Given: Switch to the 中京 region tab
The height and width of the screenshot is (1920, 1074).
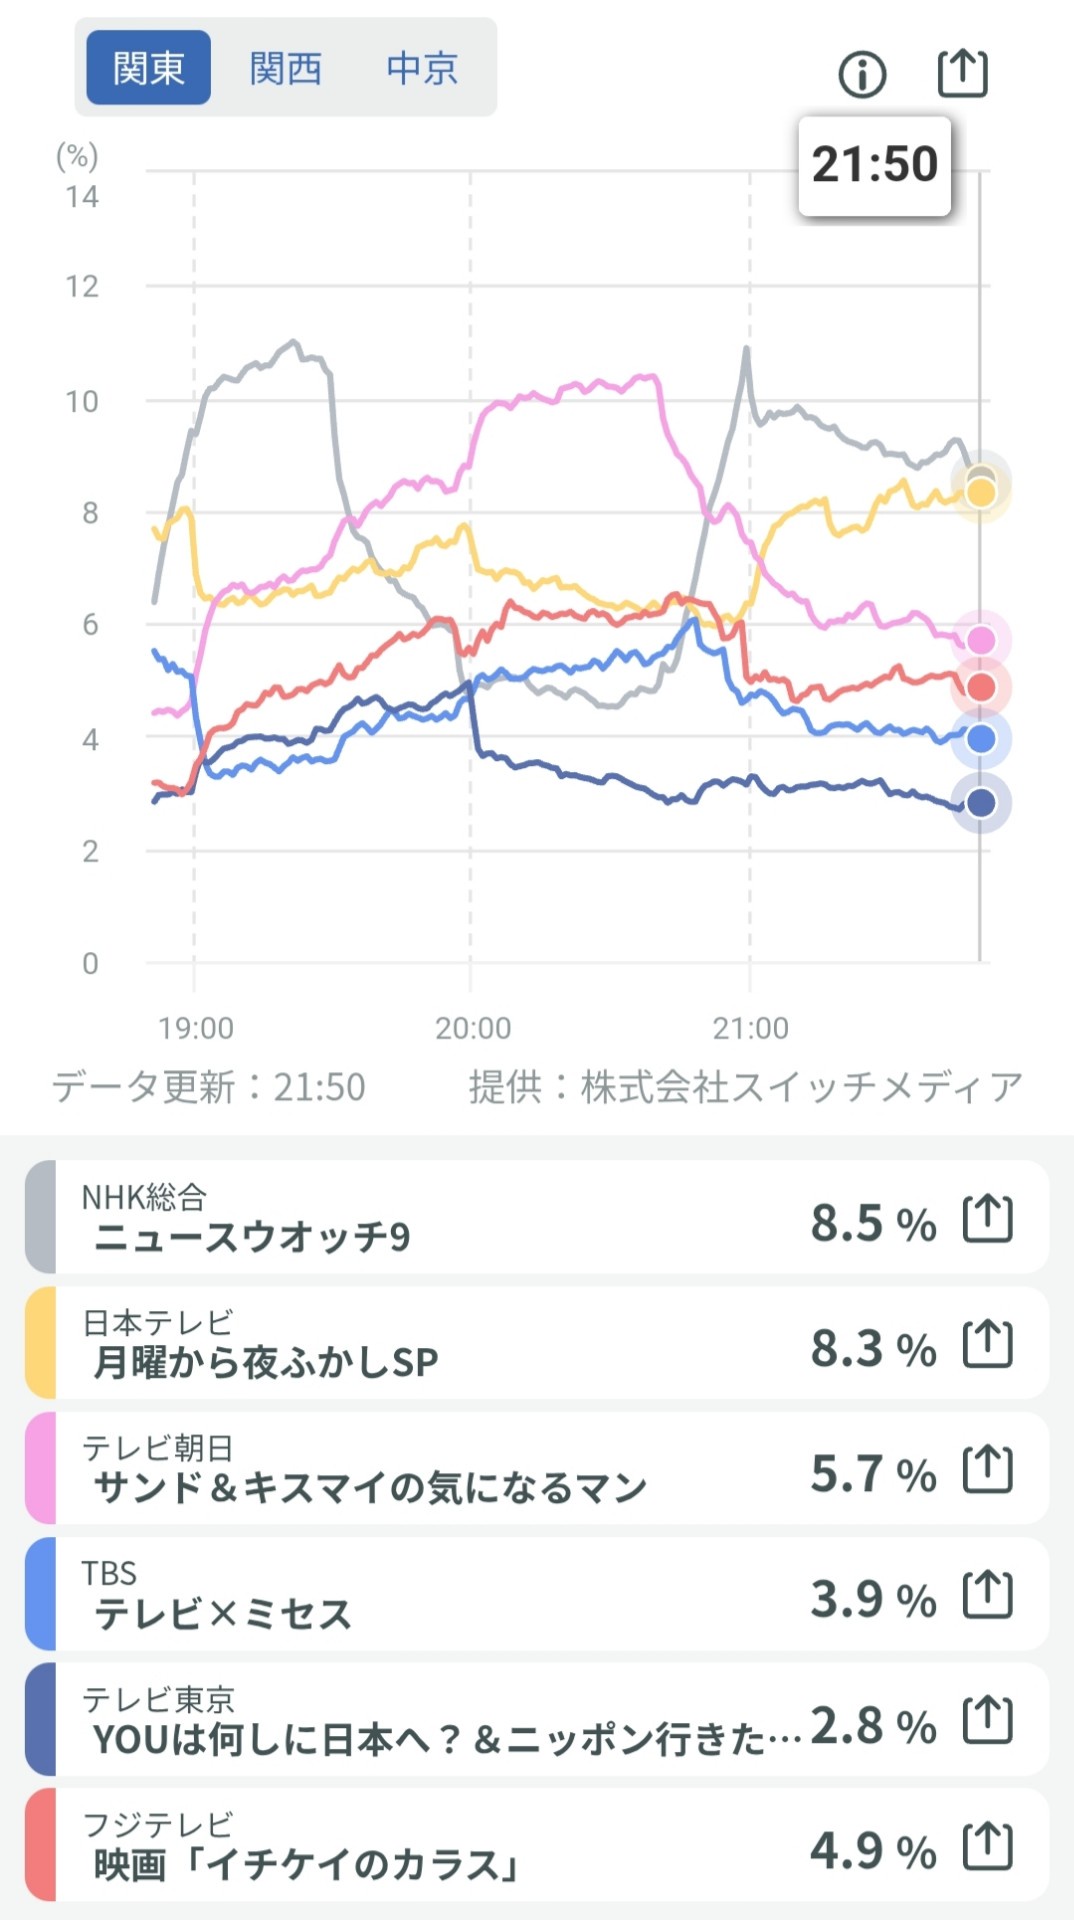Looking at the screenshot, I should pyautogui.click(x=422, y=68).
